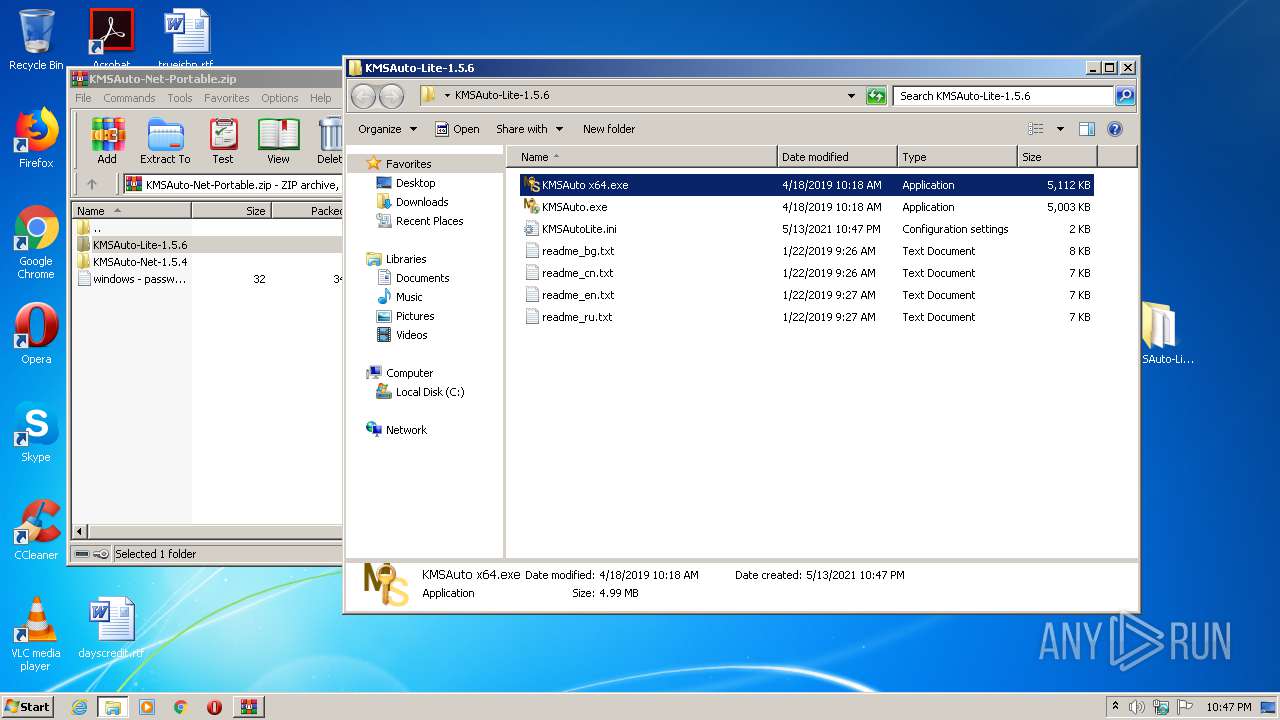This screenshot has height=720, width=1280.
Task: Expand Organize dropdown menu
Action: click(x=387, y=129)
